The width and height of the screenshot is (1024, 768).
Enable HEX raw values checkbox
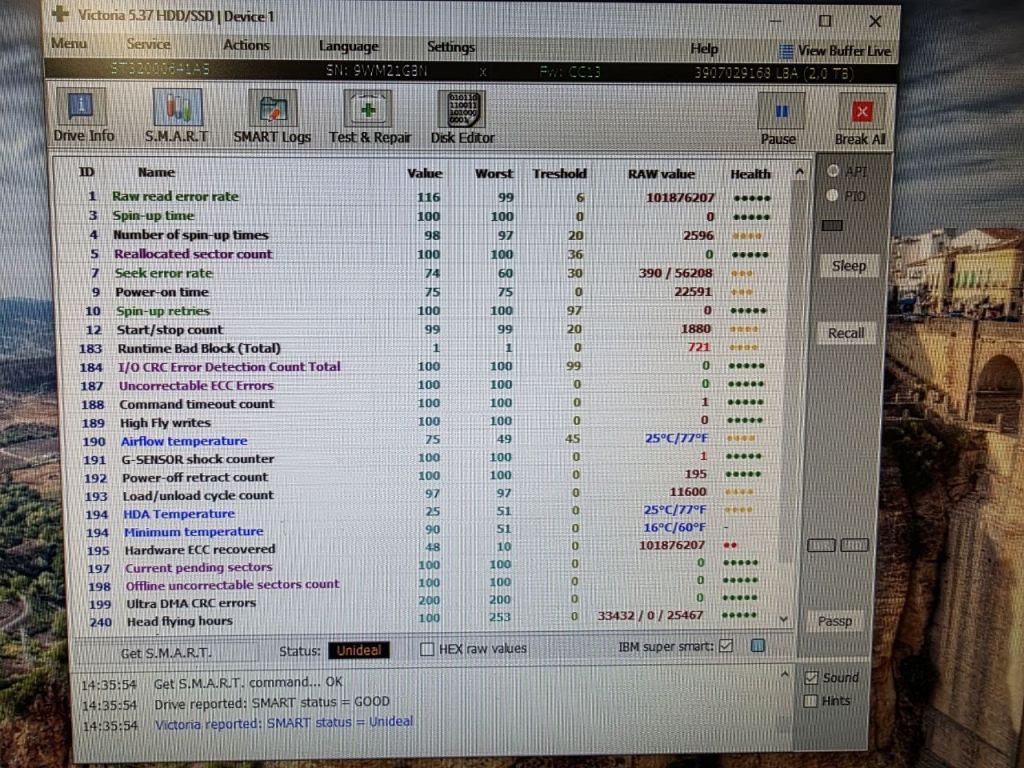[x=427, y=648]
